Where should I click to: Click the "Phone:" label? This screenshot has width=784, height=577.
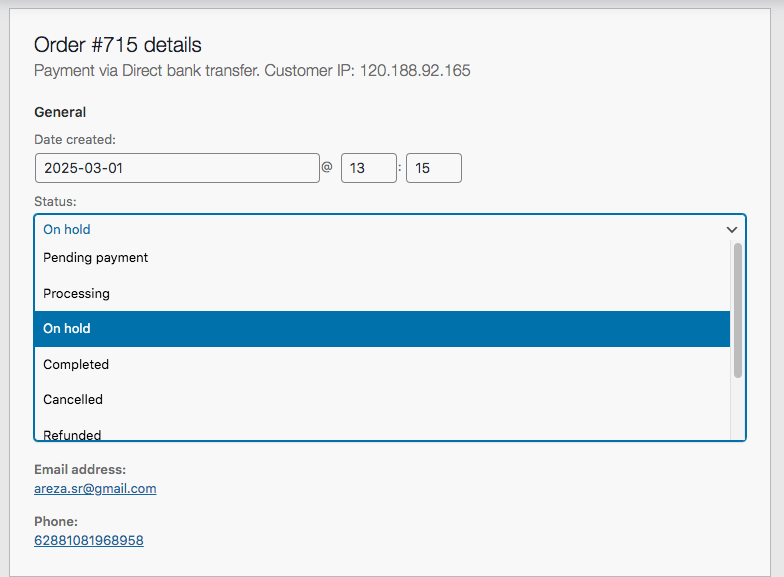(x=56, y=522)
